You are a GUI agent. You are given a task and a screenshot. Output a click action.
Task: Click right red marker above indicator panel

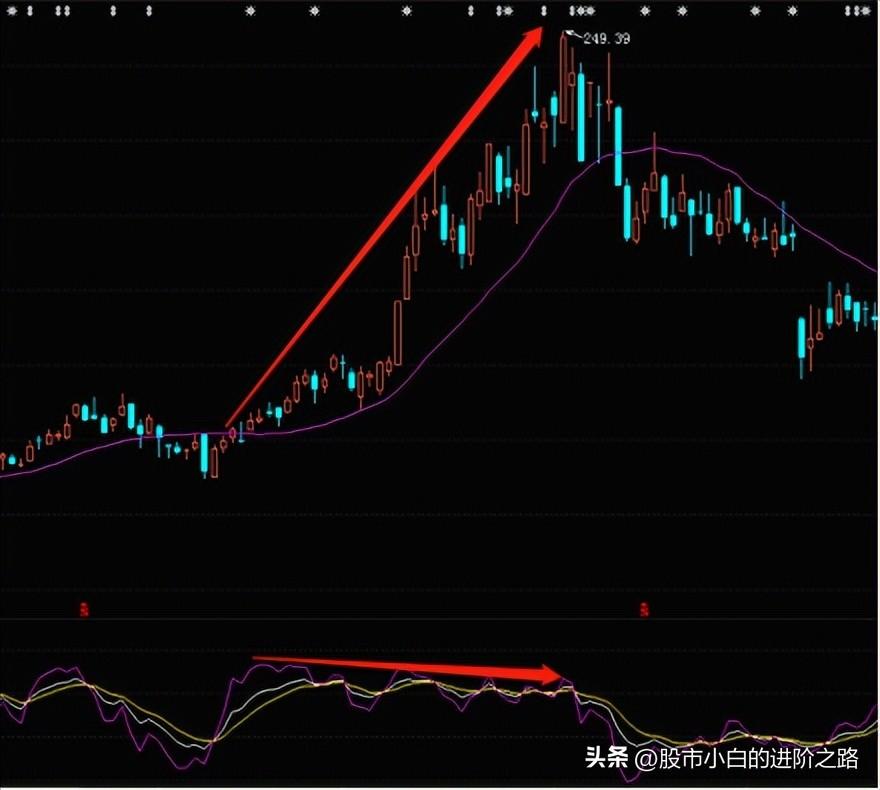pos(646,607)
